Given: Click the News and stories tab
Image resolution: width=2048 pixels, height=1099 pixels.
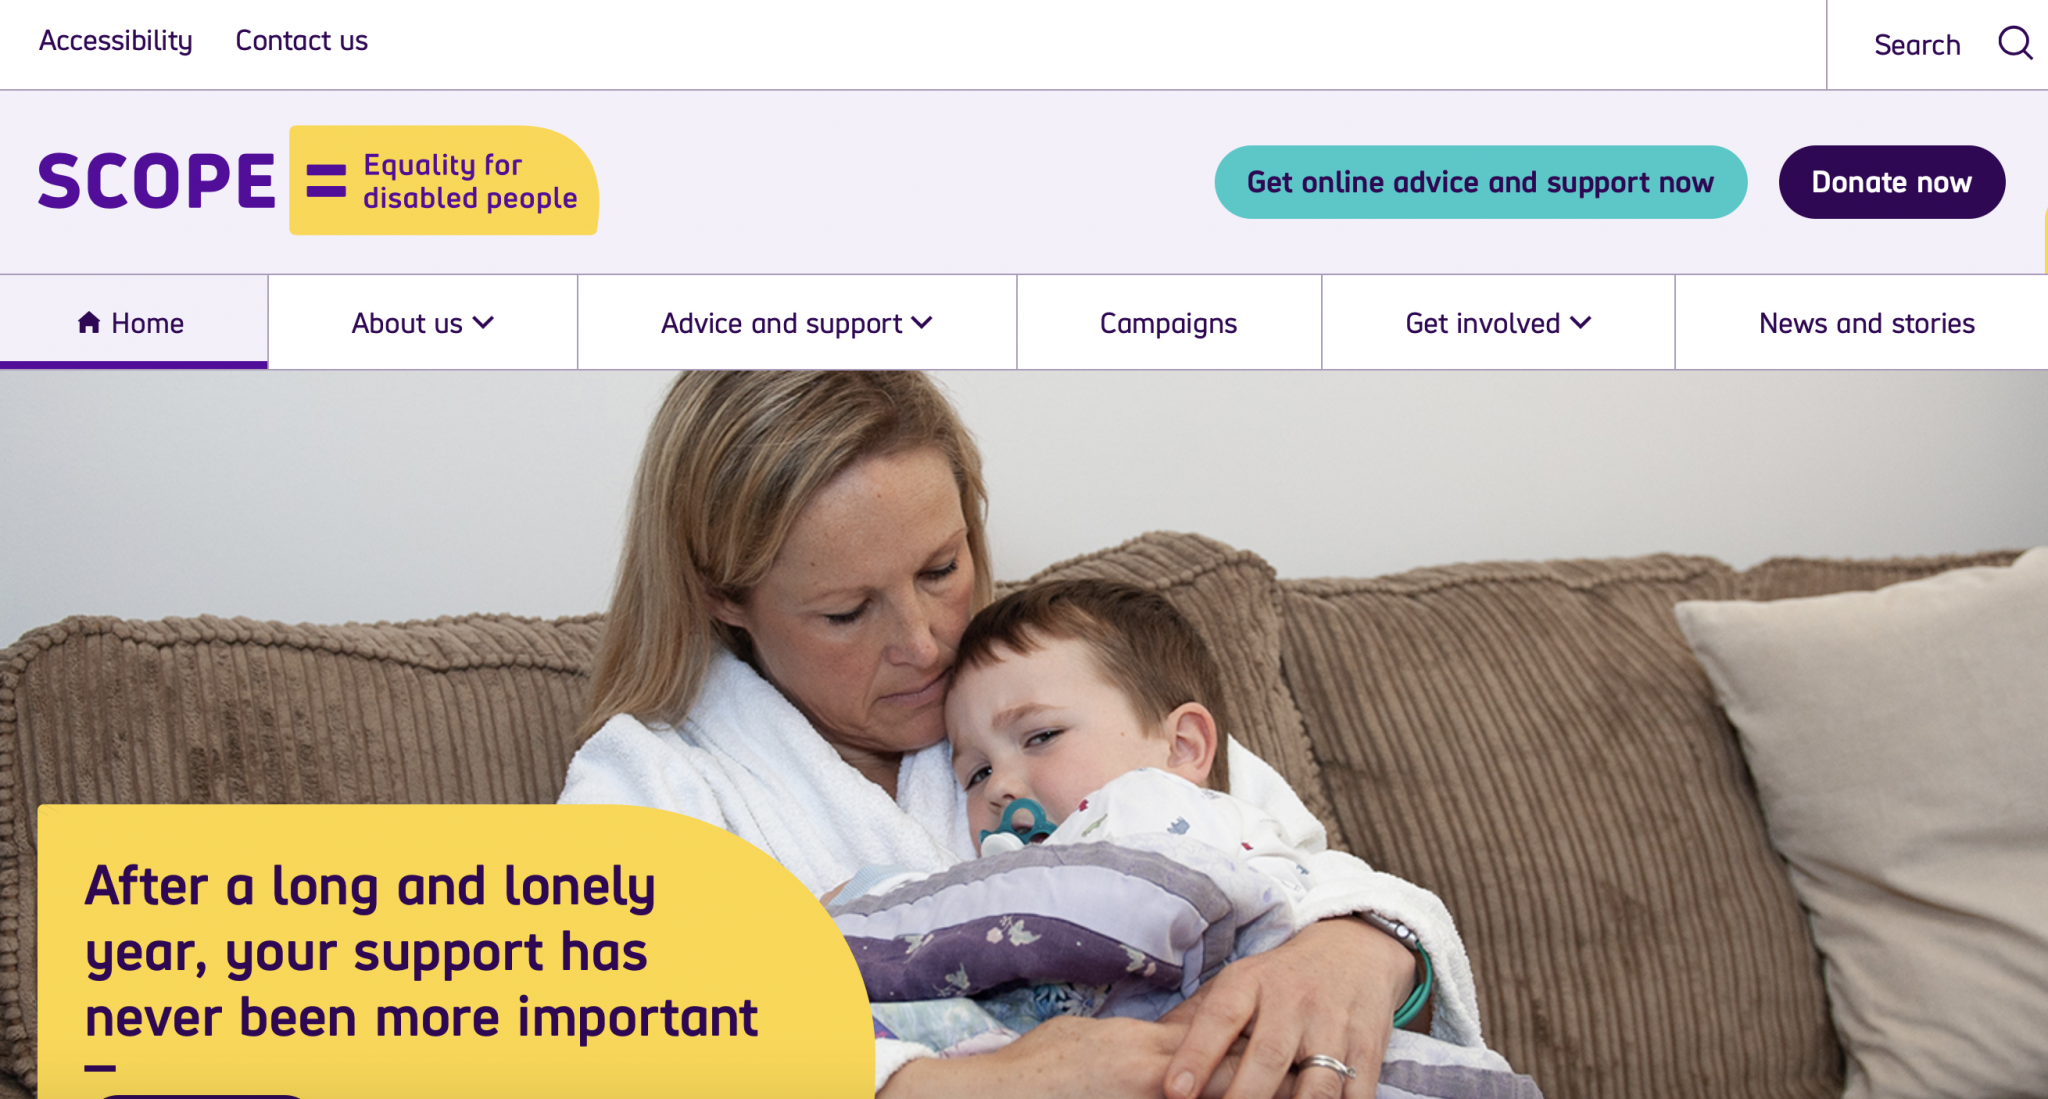Looking at the screenshot, I should (1866, 324).
